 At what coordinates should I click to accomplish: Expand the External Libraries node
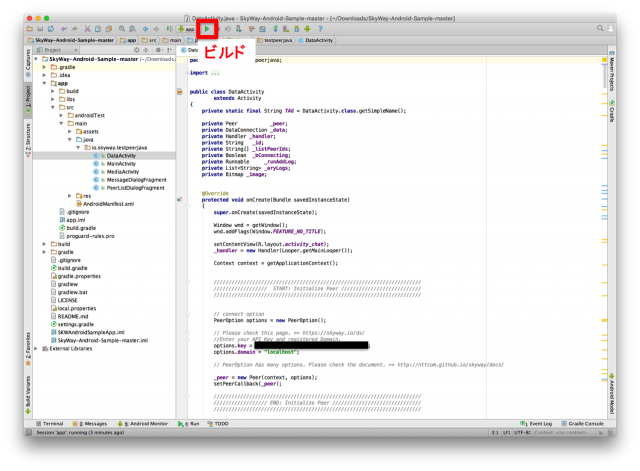pos(45,349)
